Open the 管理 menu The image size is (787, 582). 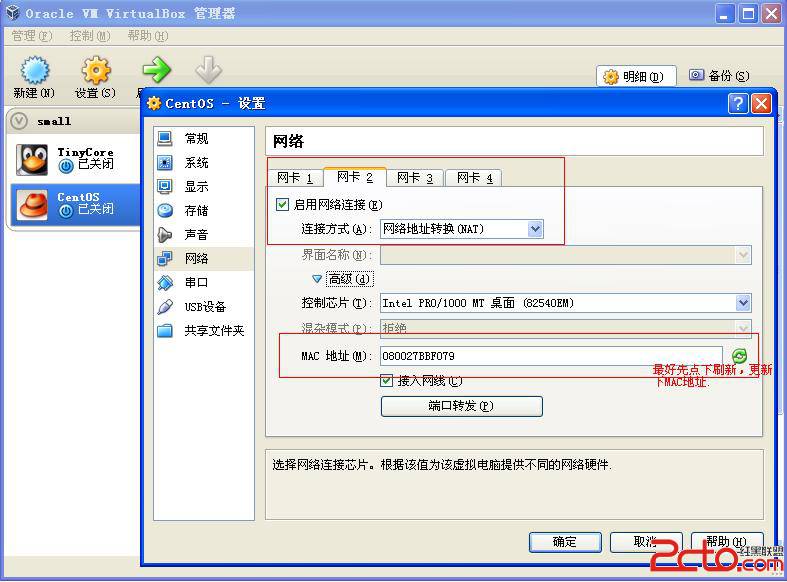pos(31,36)
